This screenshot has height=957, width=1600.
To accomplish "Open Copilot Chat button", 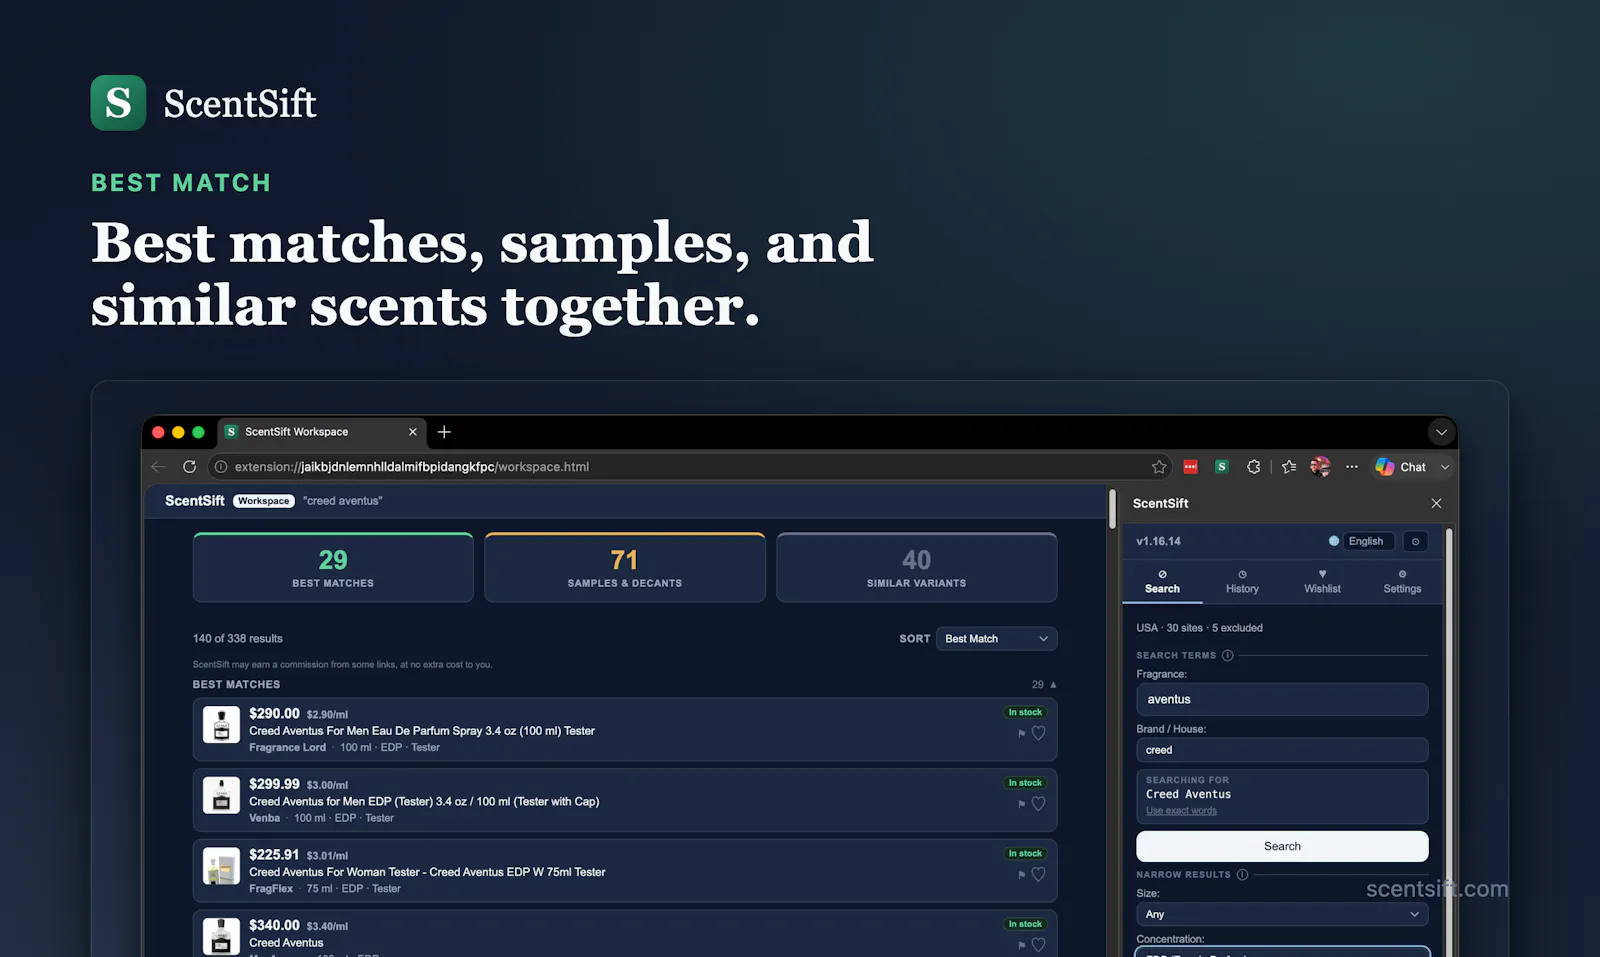I will (x=1401, y=467).
